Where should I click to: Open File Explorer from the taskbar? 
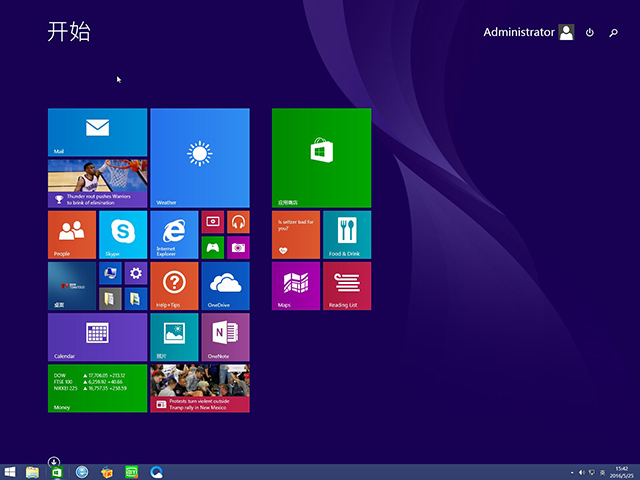point(32,472)
